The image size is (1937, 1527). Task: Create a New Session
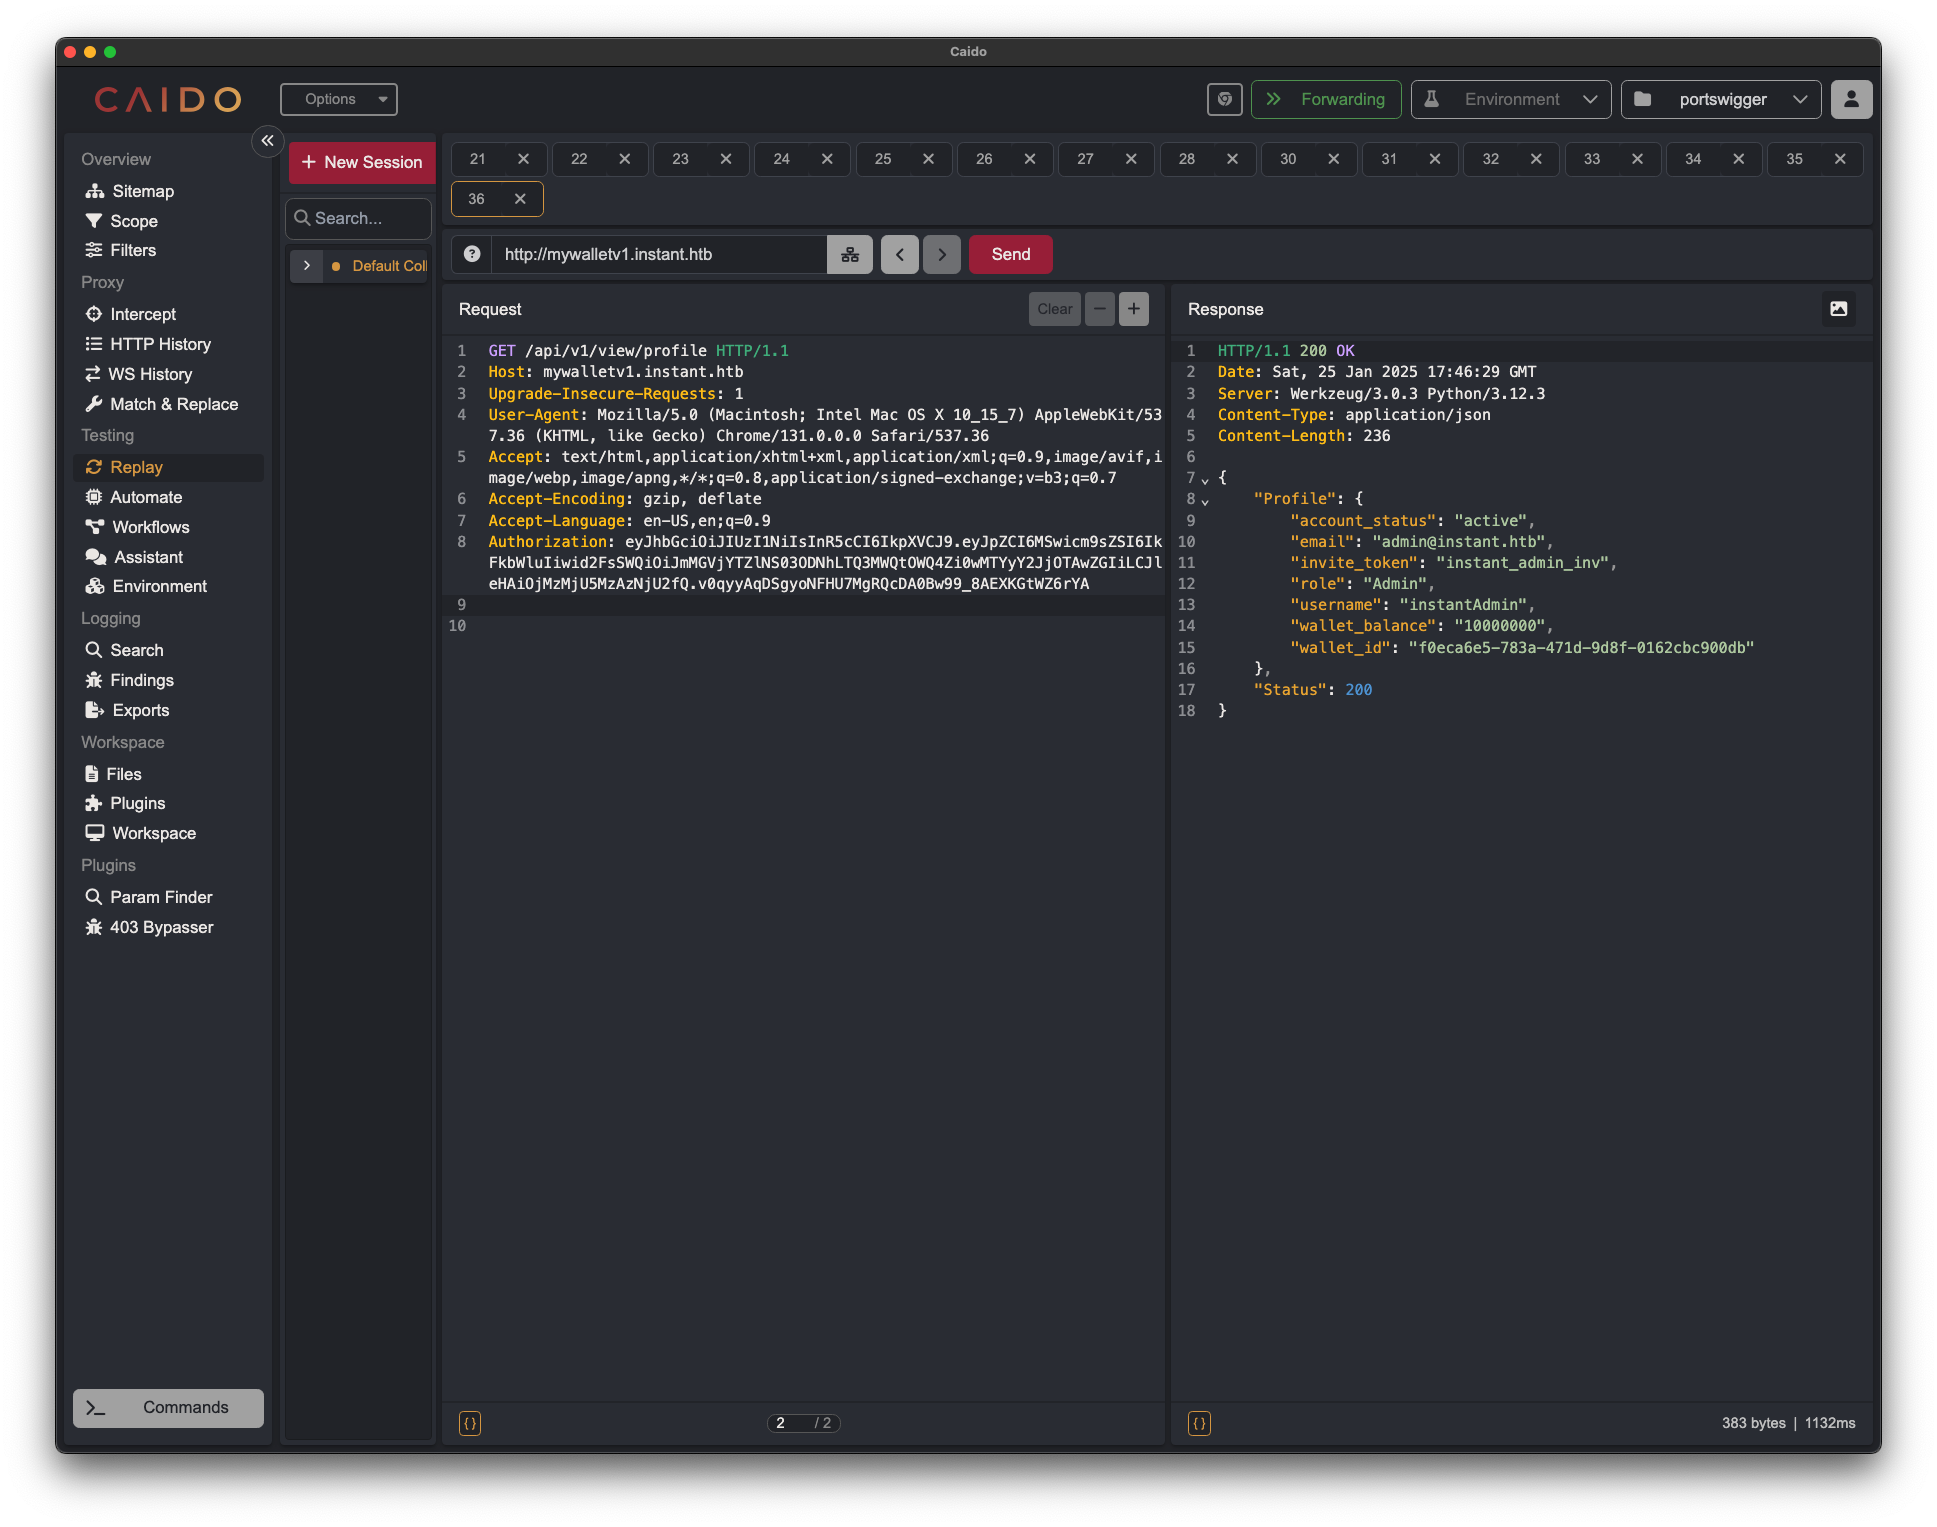361,162
